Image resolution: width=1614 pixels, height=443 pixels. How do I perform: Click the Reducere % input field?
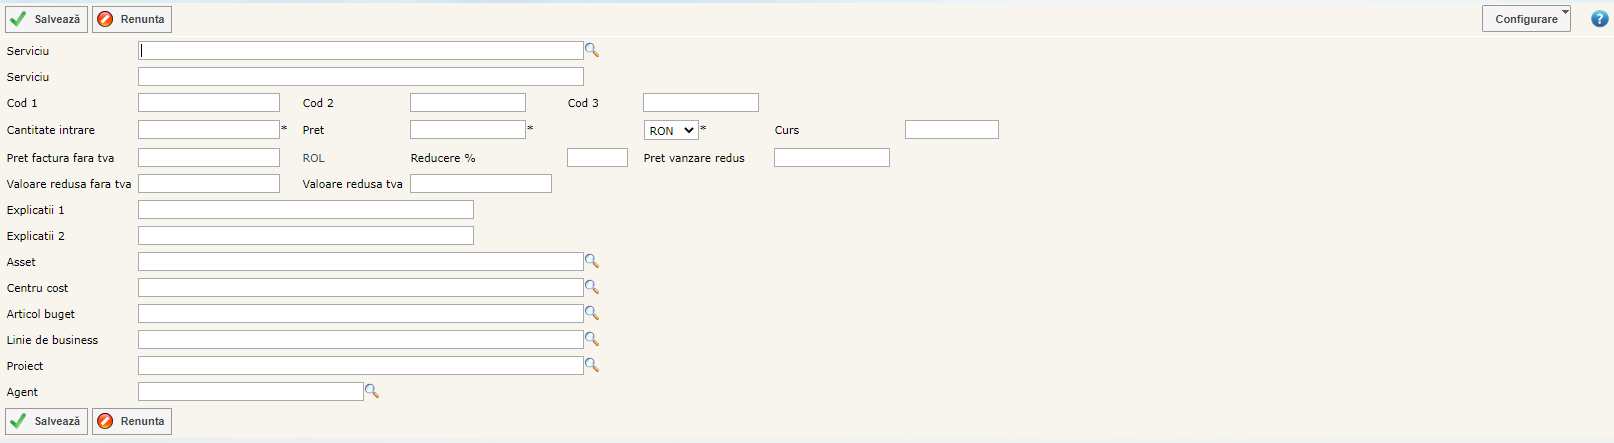point(597,158)
